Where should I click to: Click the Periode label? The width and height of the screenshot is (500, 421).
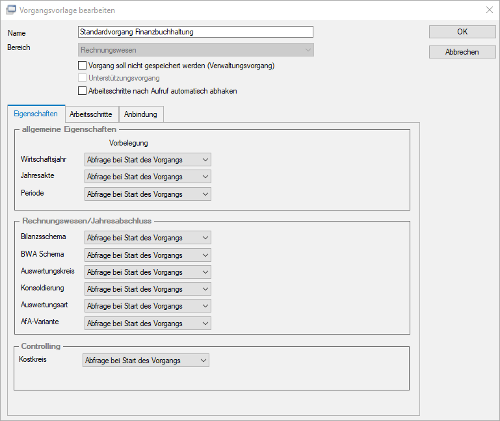(x=32, y=193)
